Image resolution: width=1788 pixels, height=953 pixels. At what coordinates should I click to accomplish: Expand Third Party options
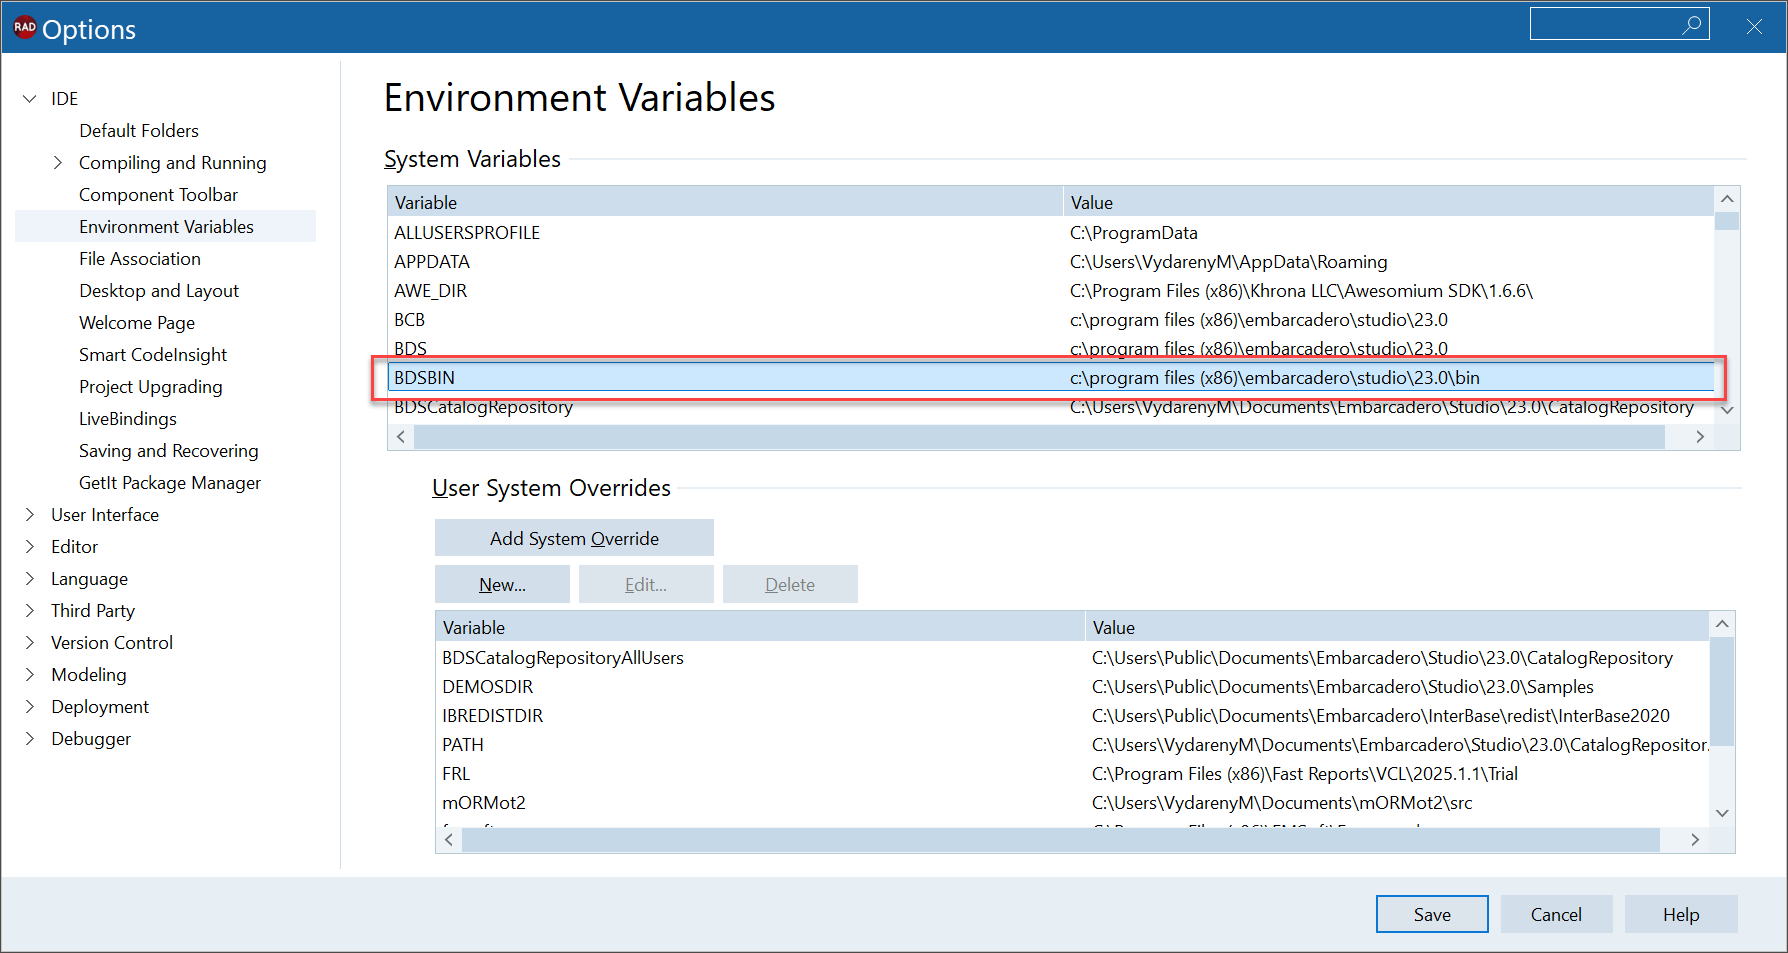pos(29,610)
